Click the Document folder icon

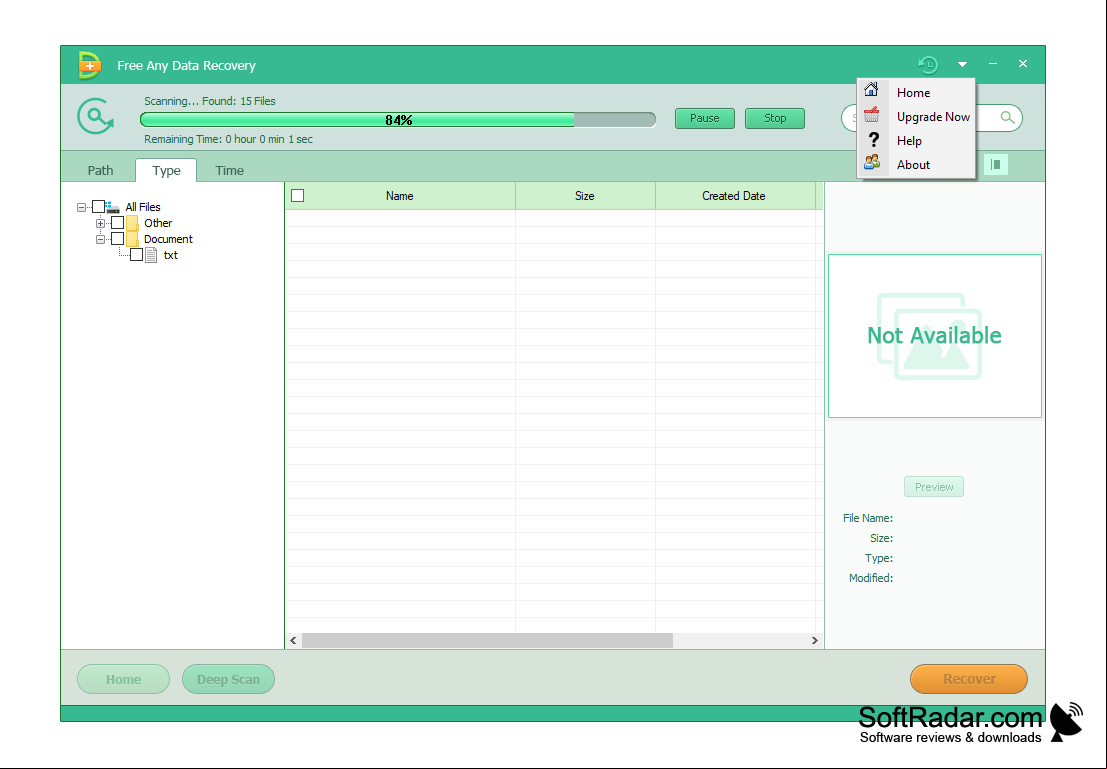(x=132, y=239)
